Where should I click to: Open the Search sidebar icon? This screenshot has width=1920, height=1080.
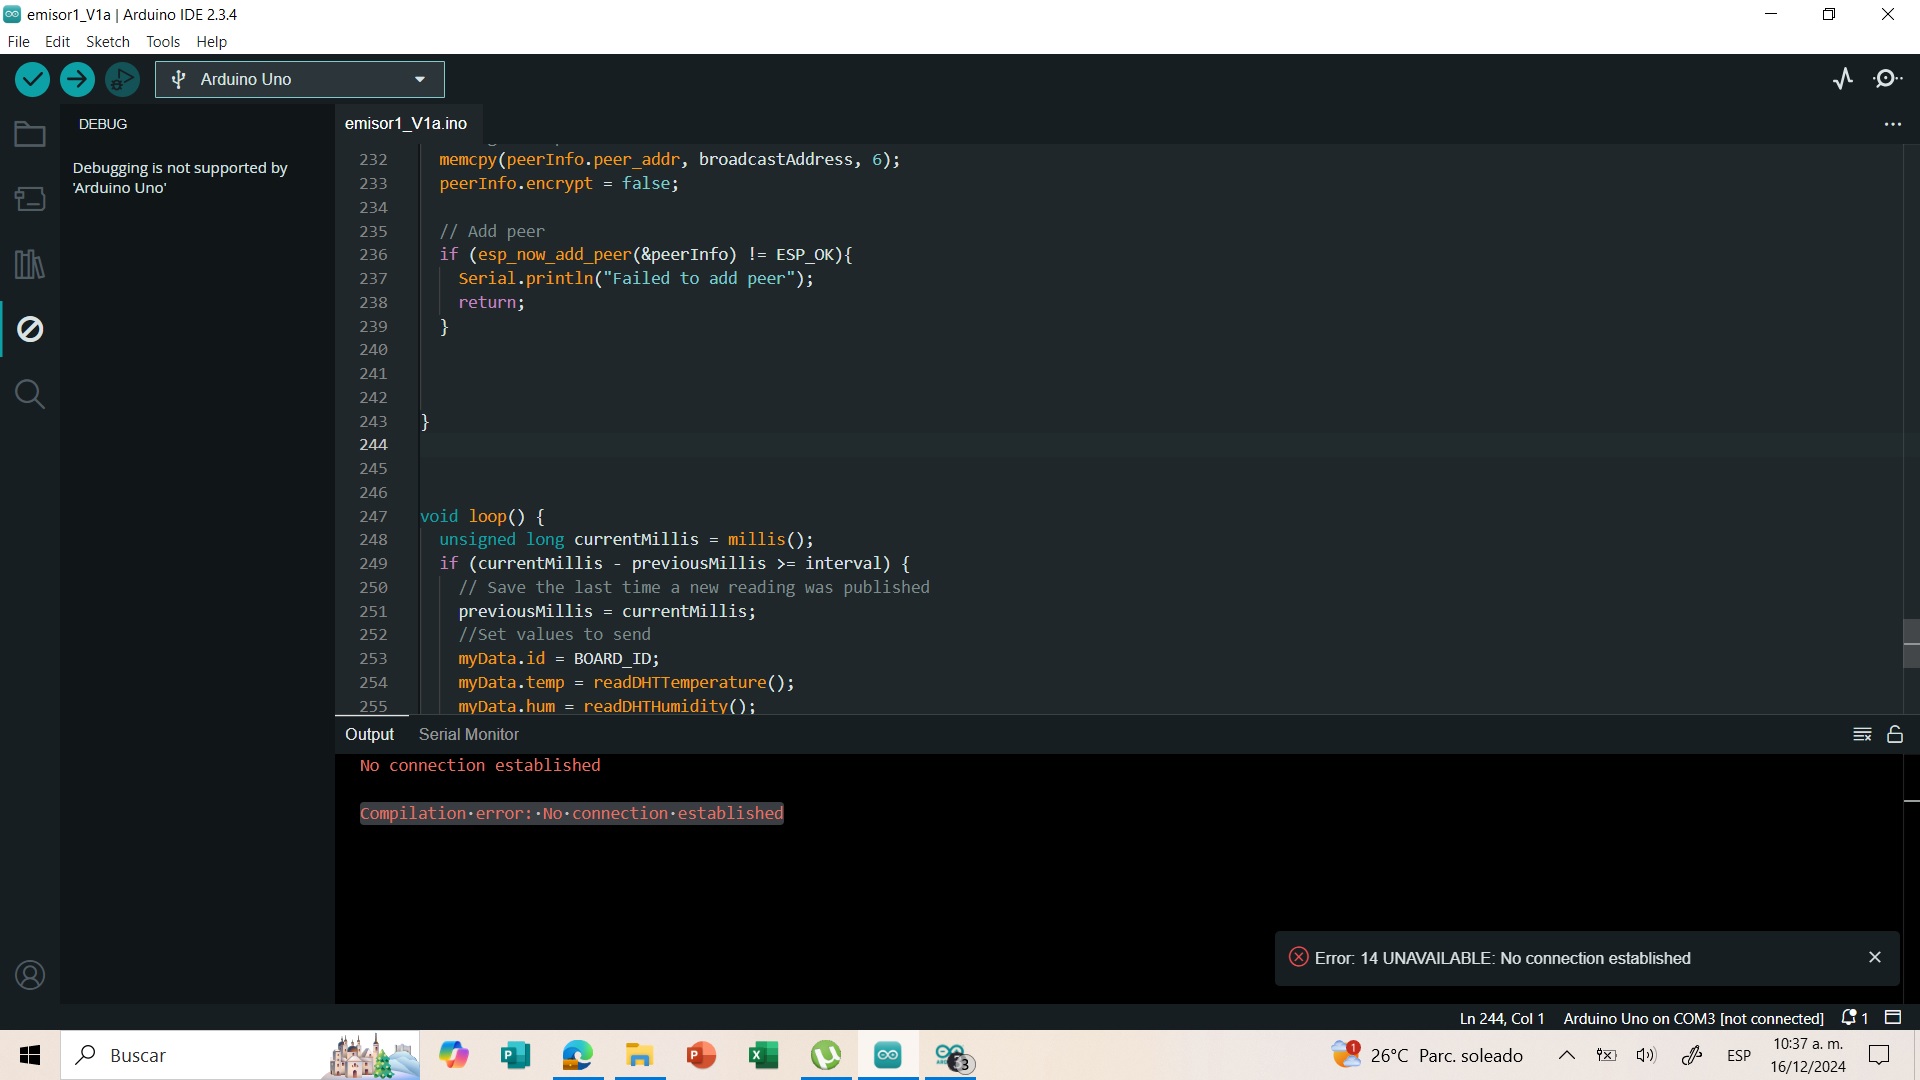point(30,394)
